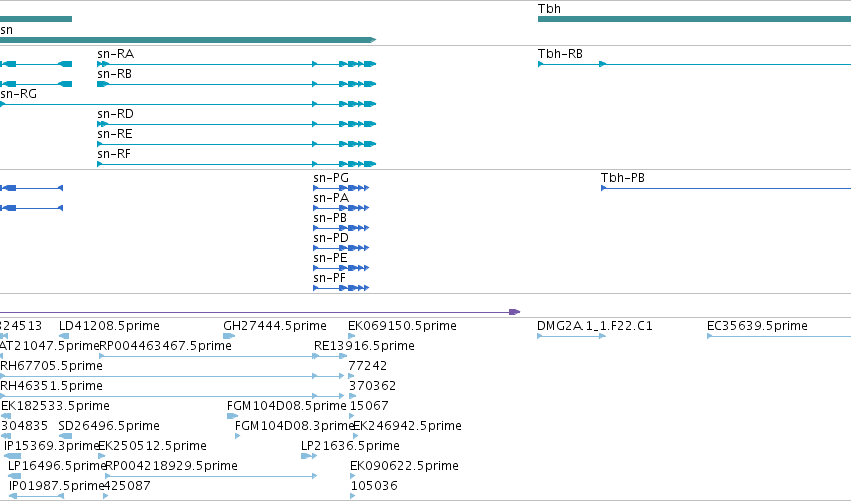Select the Tbh-PB protein label

623,177
